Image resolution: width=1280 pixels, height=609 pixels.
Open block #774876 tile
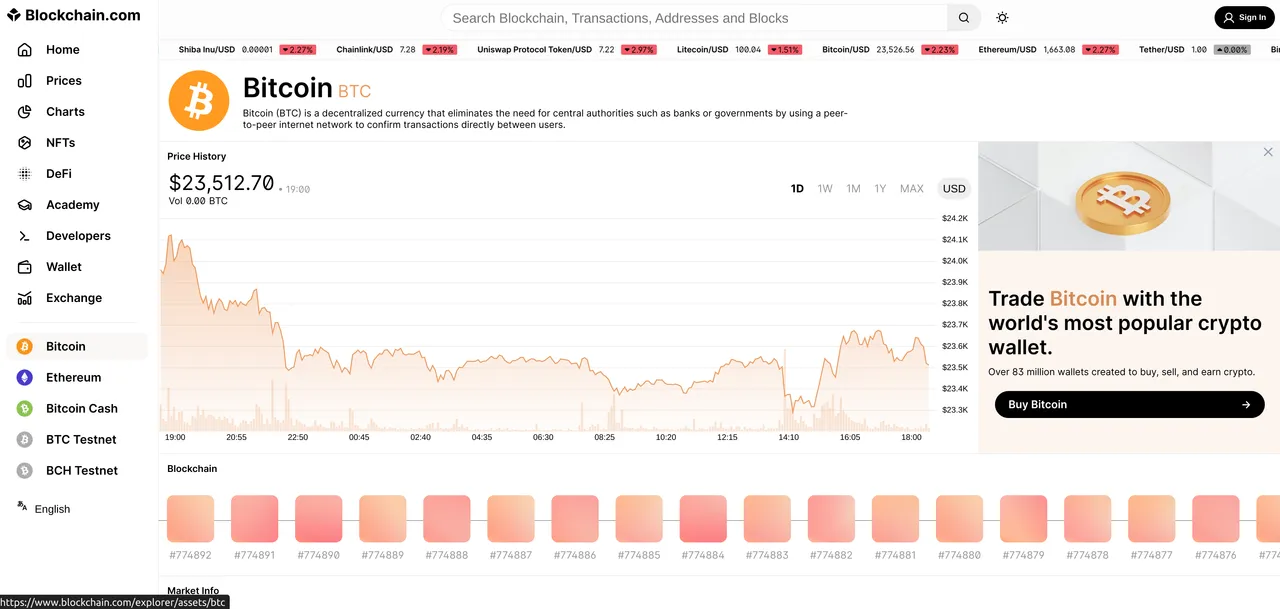pyautogui.click(x=1215, y=519)
